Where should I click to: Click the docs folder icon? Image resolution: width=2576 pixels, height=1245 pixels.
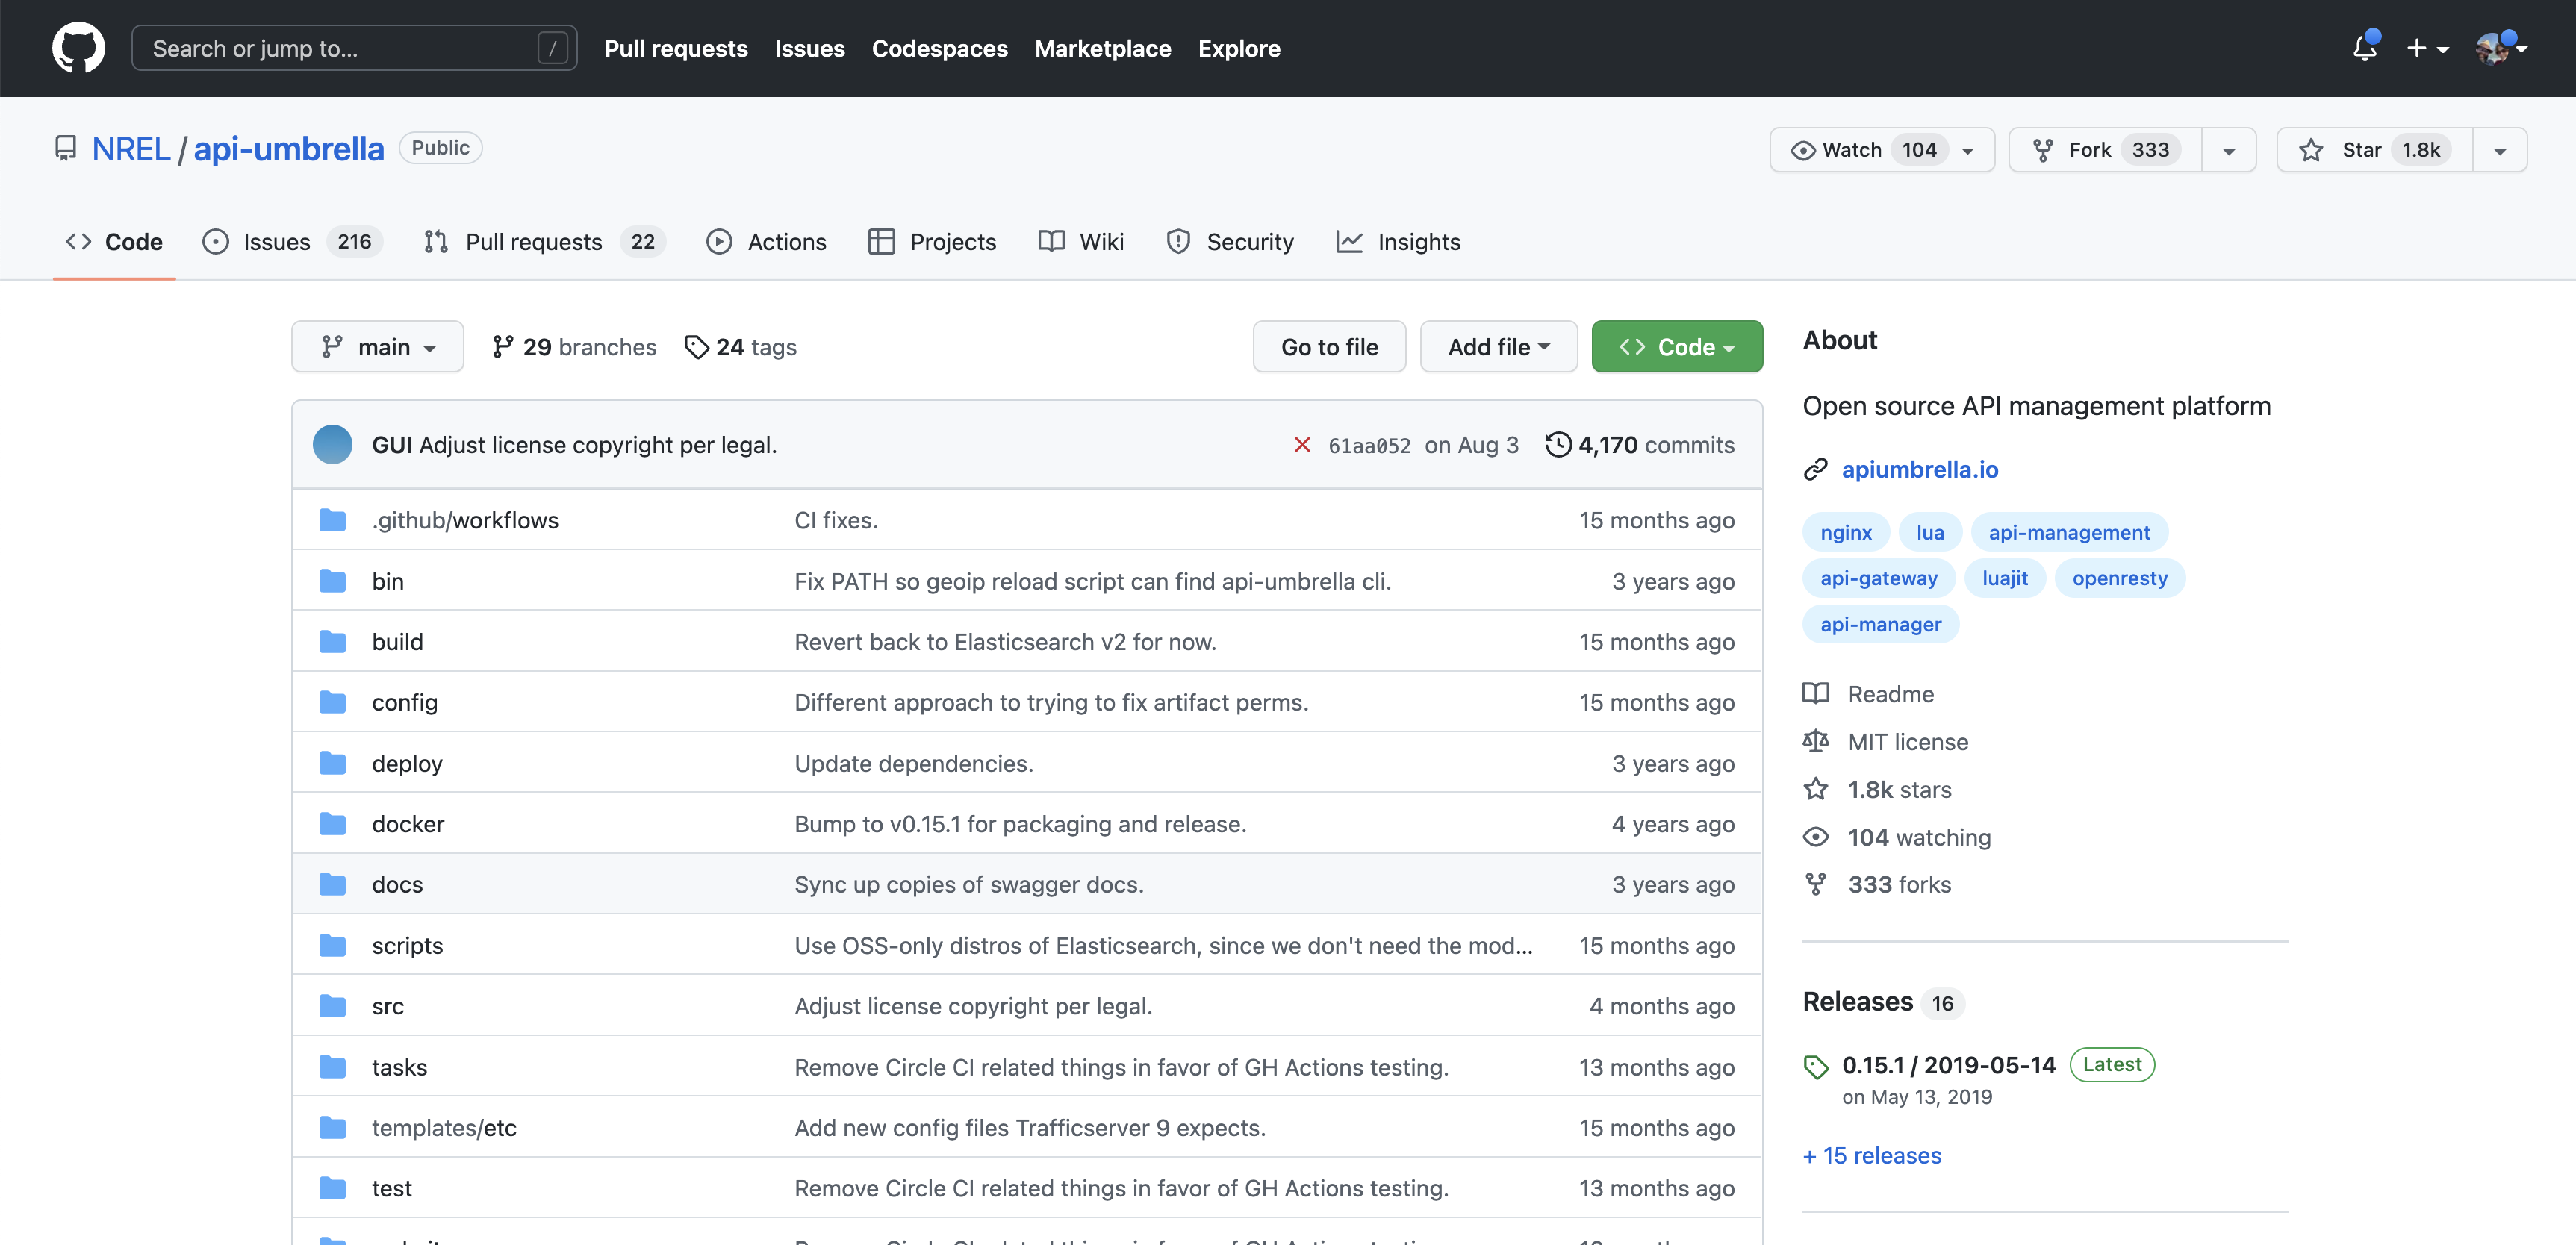point(332,885)
